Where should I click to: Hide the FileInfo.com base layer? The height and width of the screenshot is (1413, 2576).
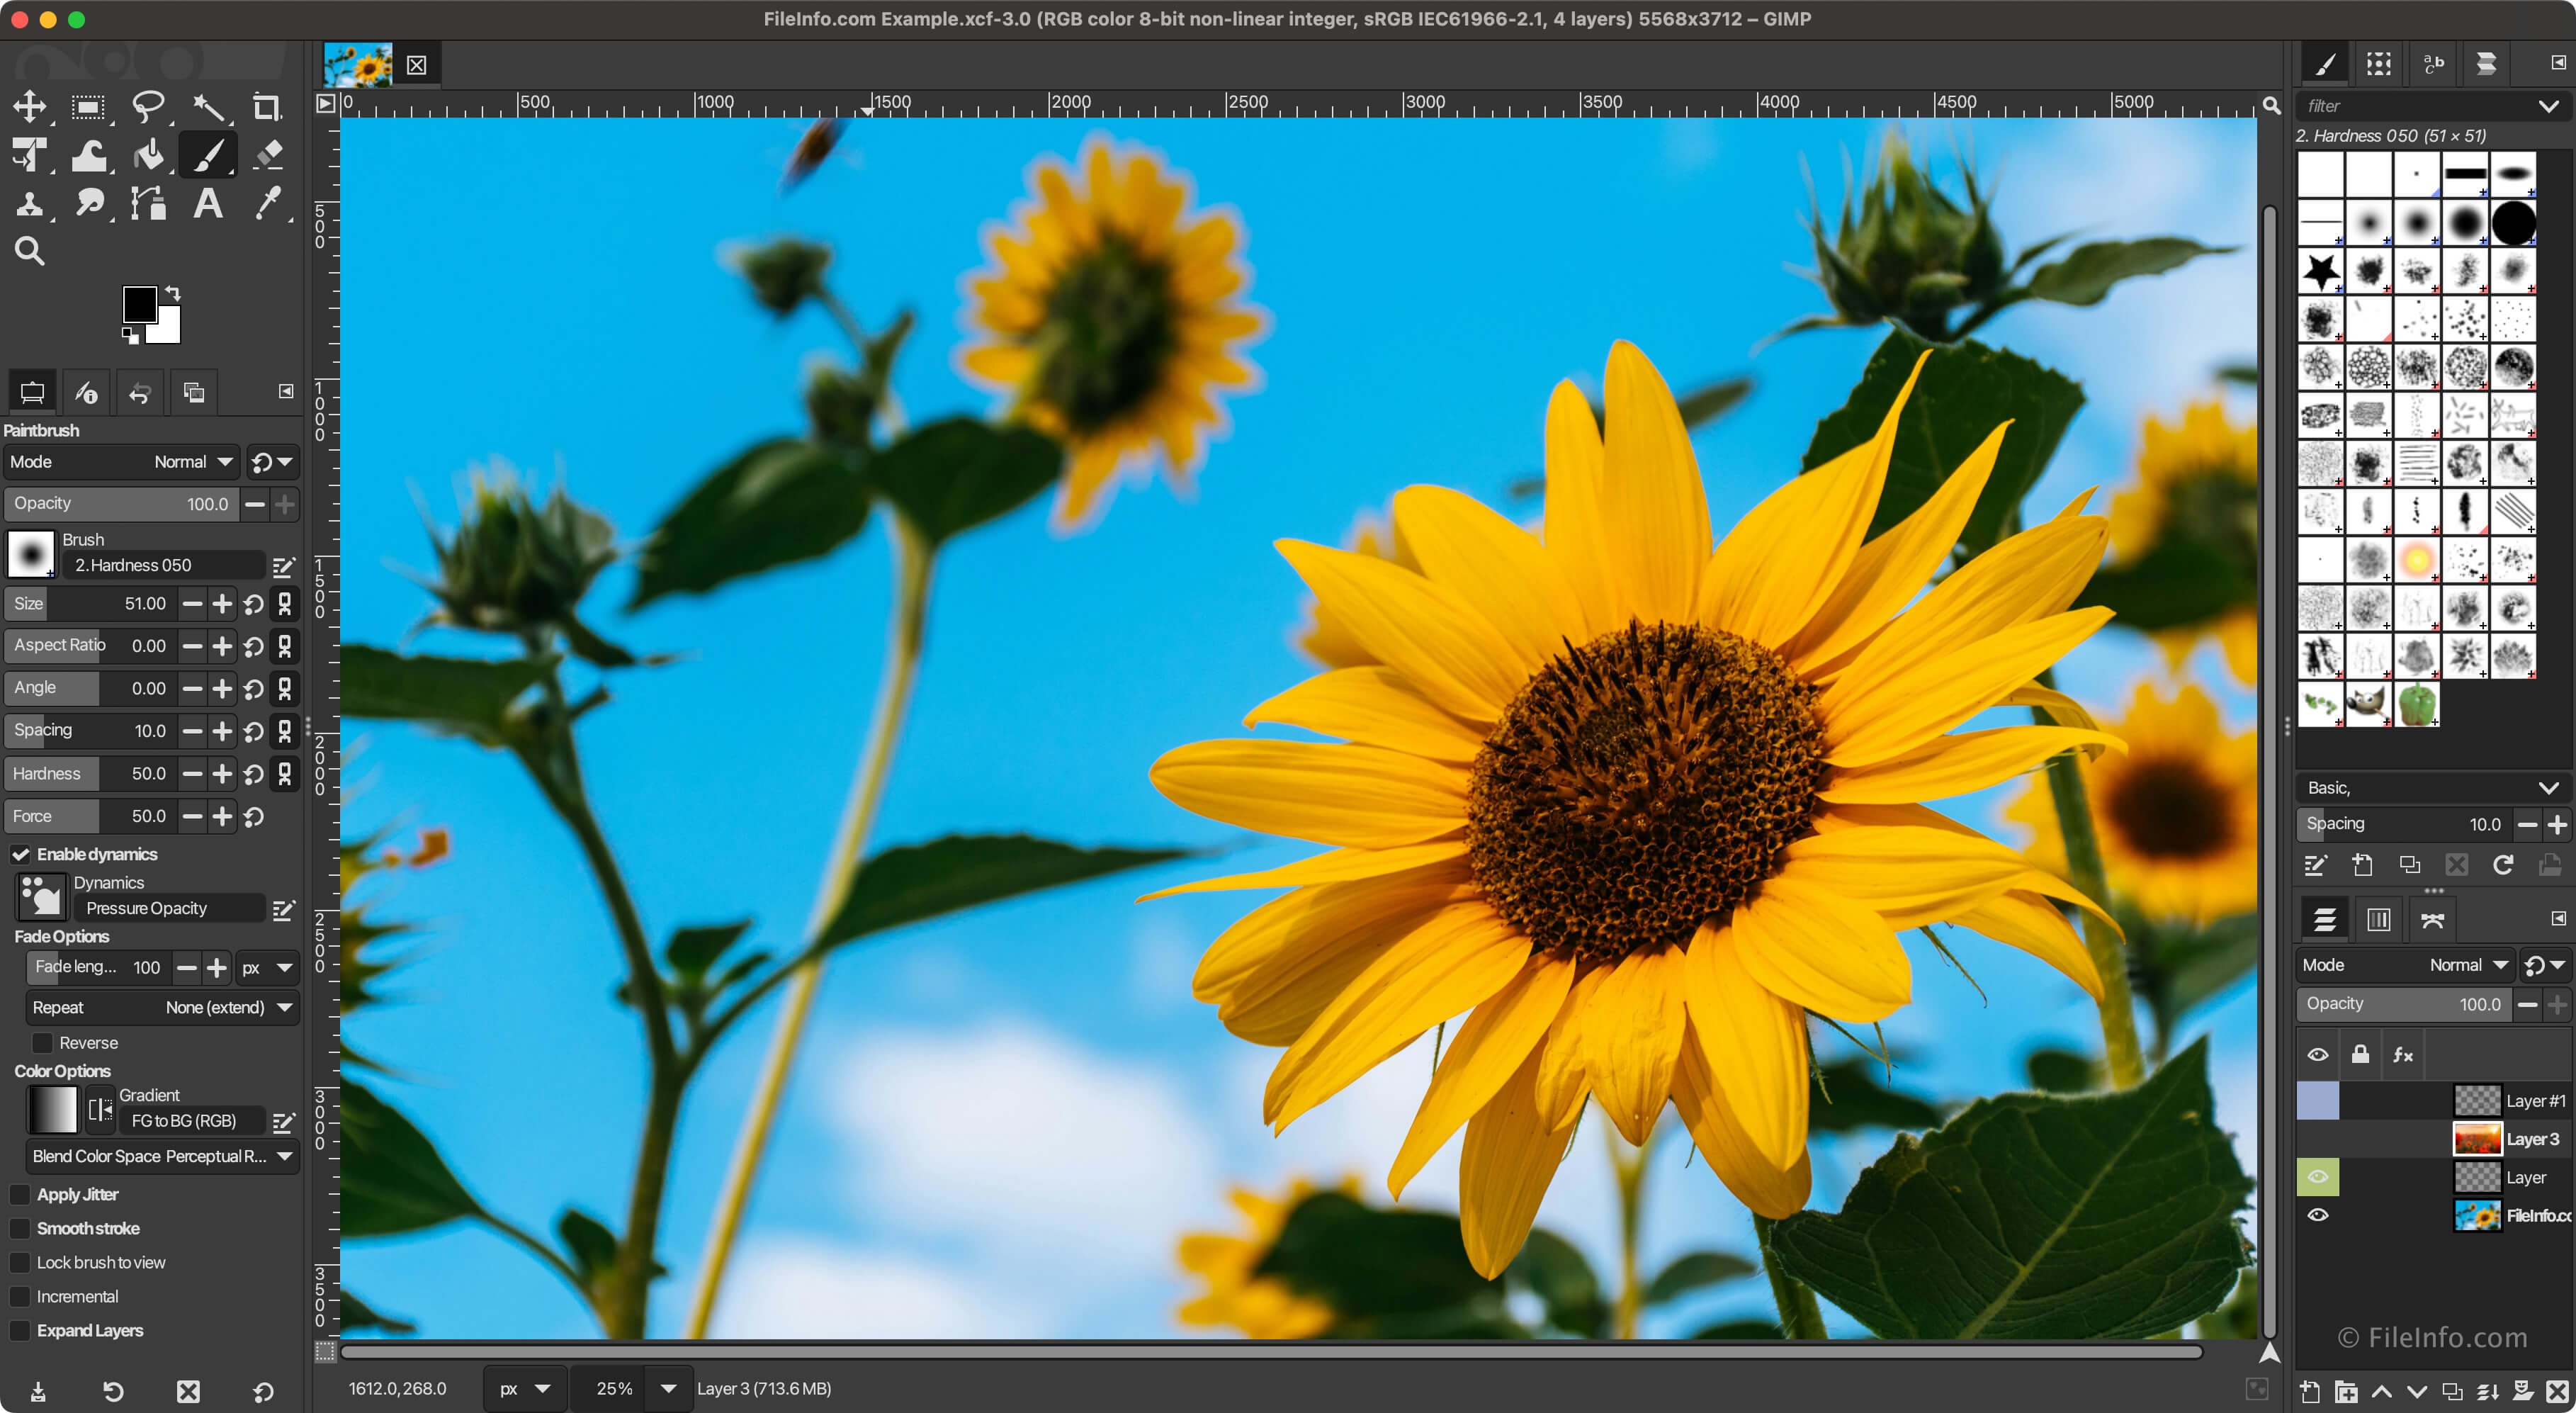point(2317,1215)
